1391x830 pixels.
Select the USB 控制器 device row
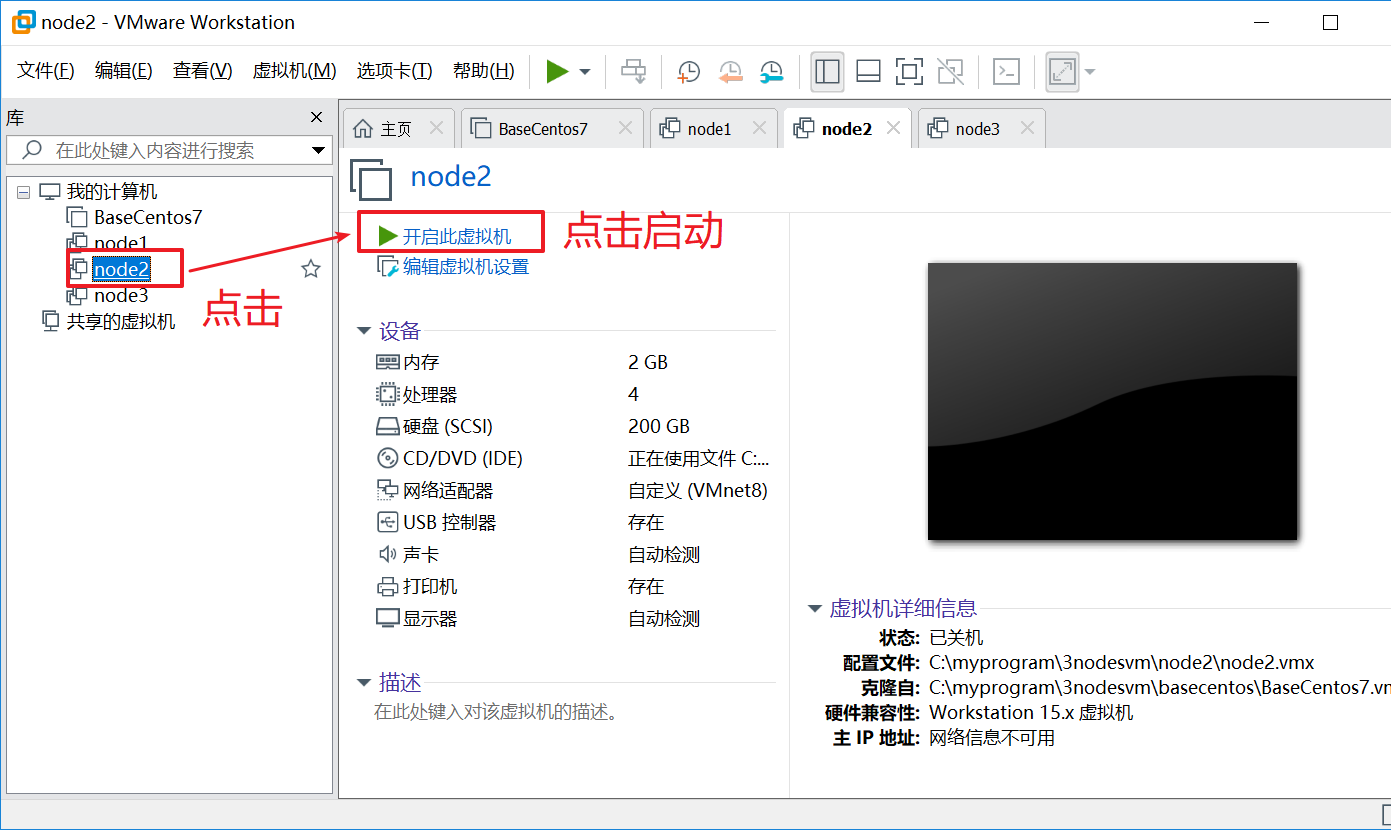pos(574,522)
